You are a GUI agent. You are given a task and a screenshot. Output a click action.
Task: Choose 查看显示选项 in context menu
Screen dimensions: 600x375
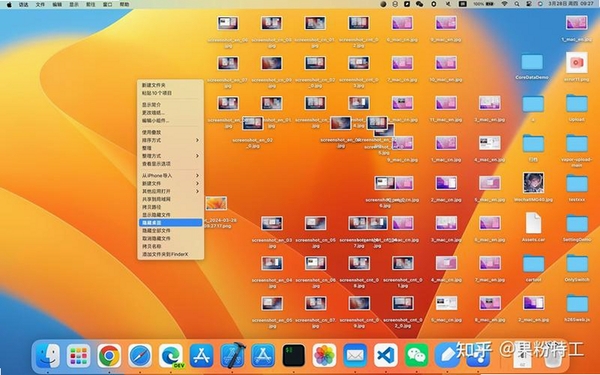[x=171, y=164]
